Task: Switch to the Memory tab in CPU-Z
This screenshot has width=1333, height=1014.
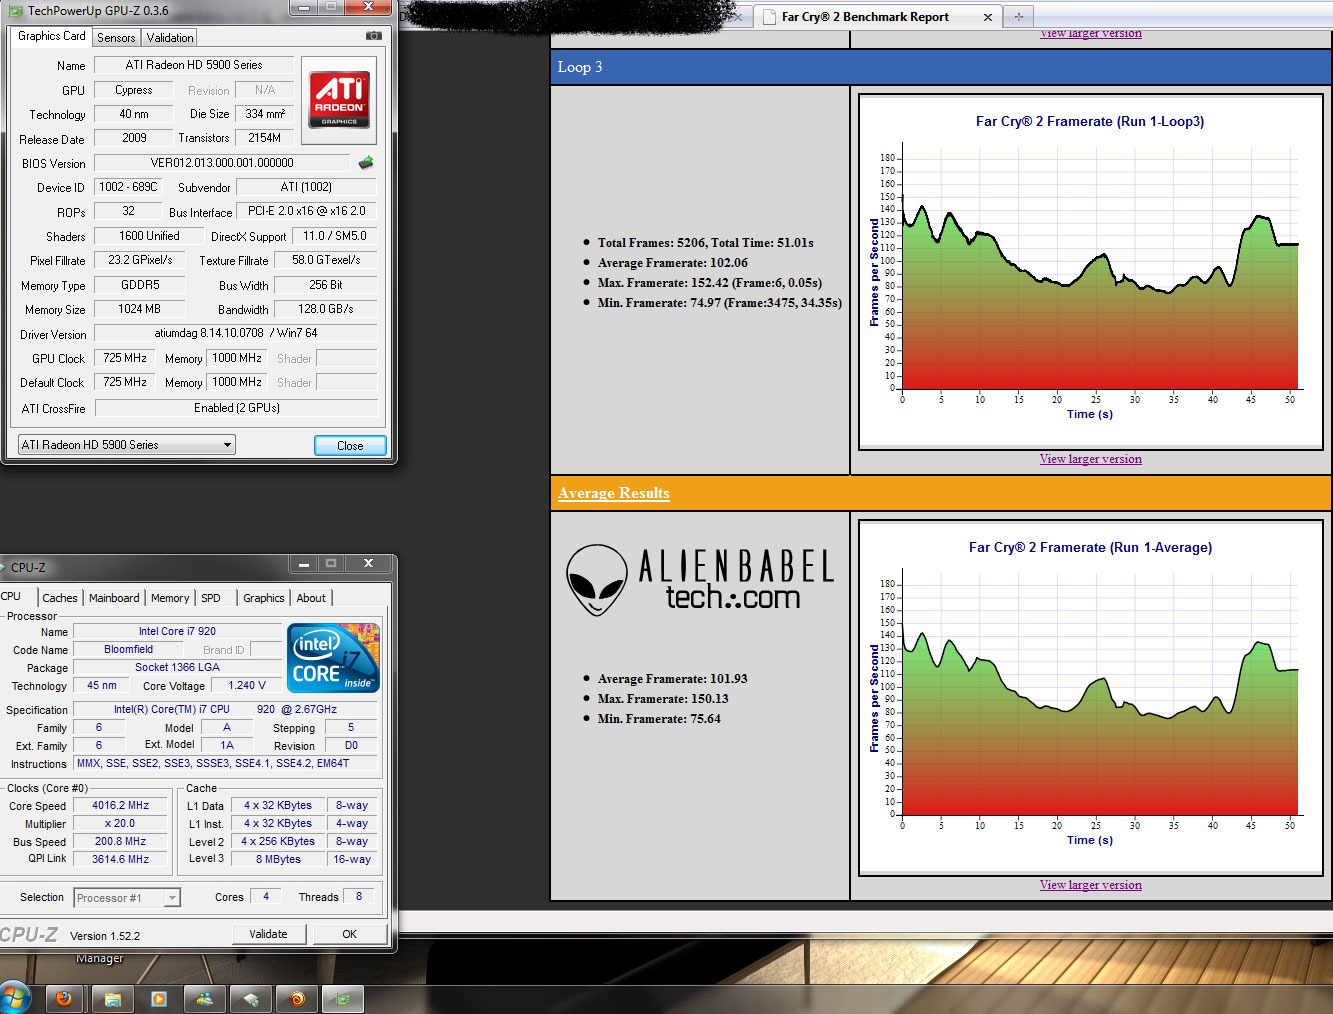Action: coord(170,598)
